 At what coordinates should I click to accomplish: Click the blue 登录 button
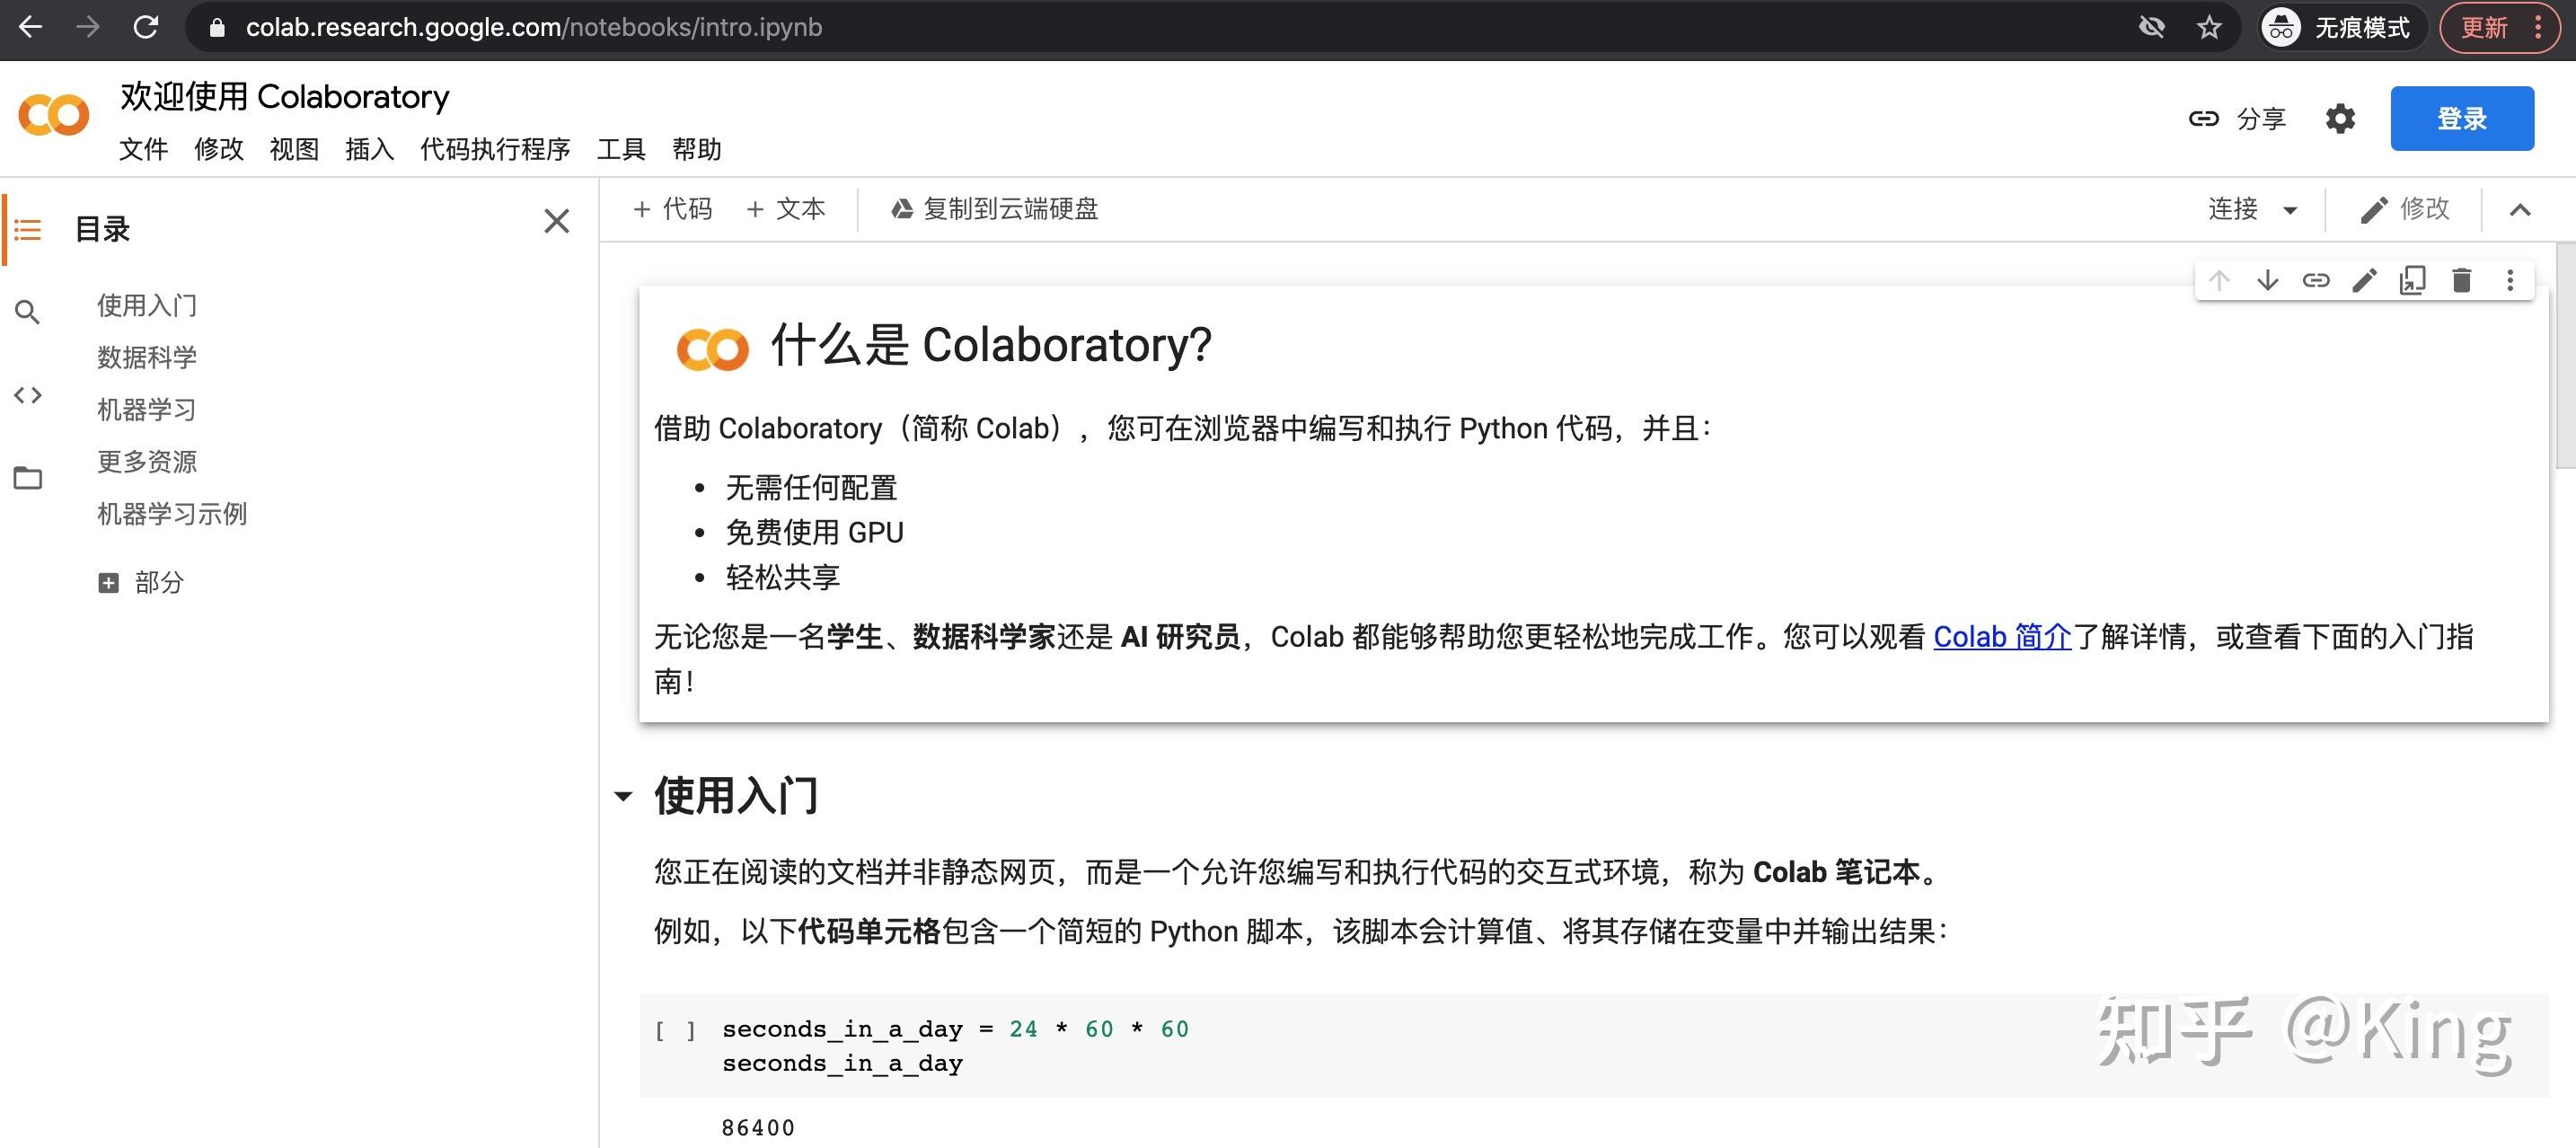[x=2462, y=119]
